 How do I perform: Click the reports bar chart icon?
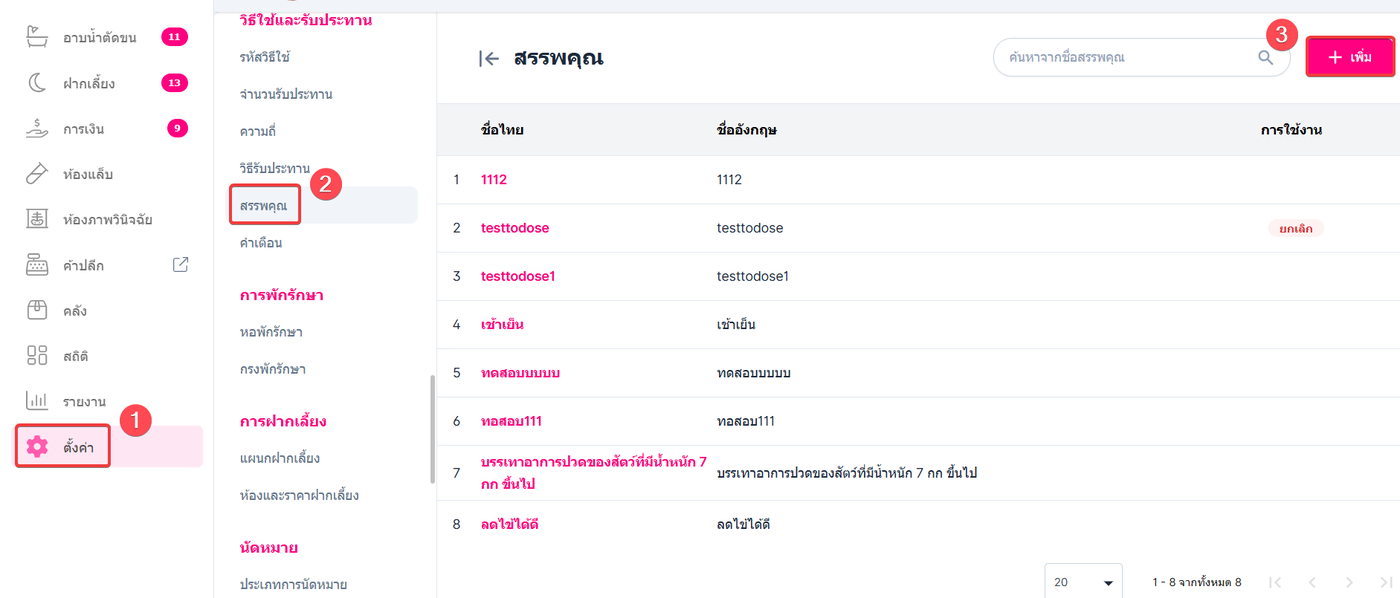37,401
